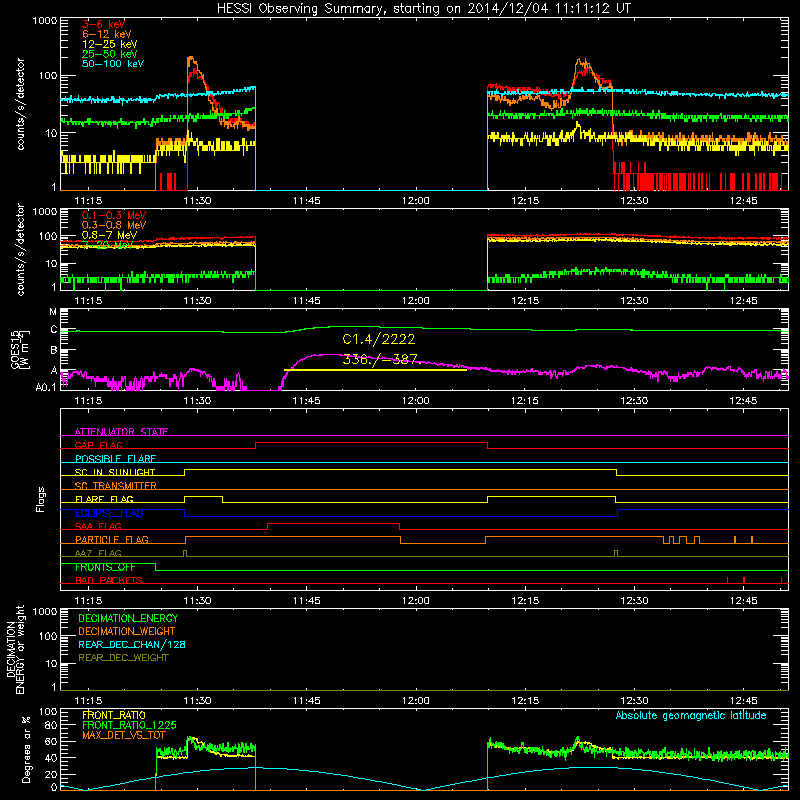Click the green 7-20 MeV legend label

[108, 245]
